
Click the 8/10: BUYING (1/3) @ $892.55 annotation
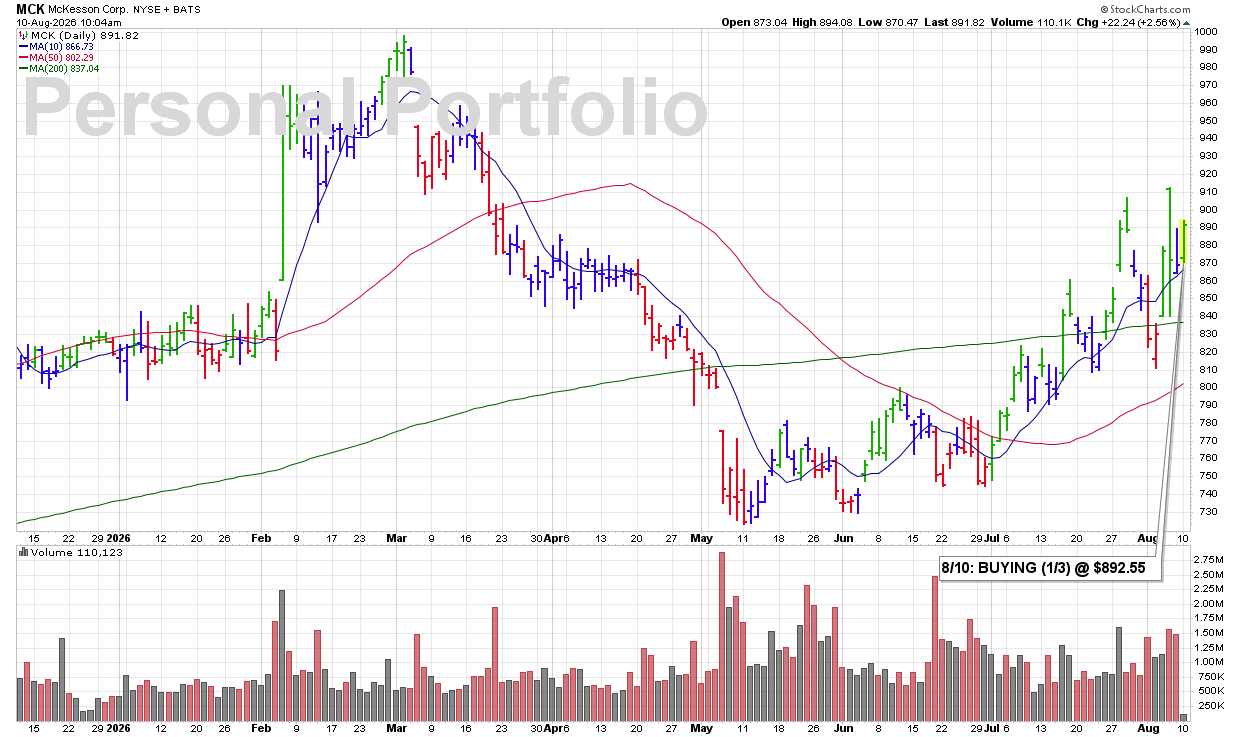coord(1050,568)
